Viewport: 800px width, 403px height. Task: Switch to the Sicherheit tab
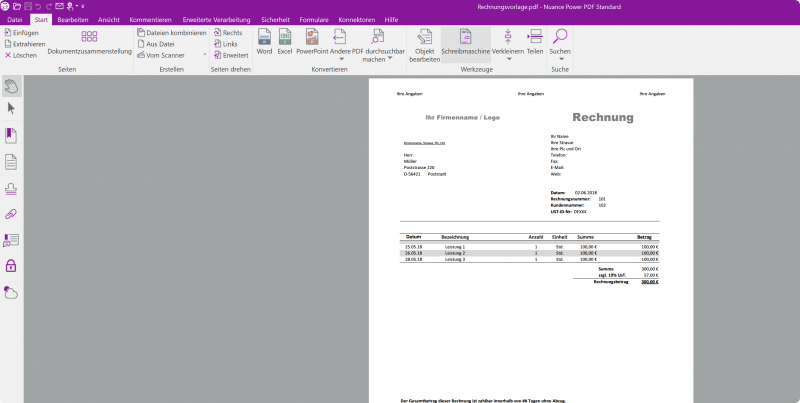276,20
